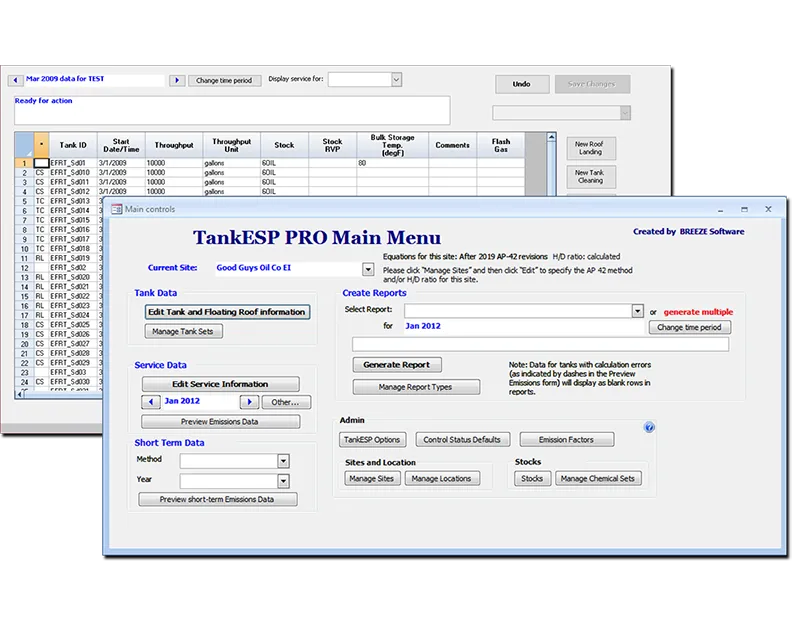
Task: Open the Current Site dropdown
Action: pyautogui.click(x=368, y=269)
